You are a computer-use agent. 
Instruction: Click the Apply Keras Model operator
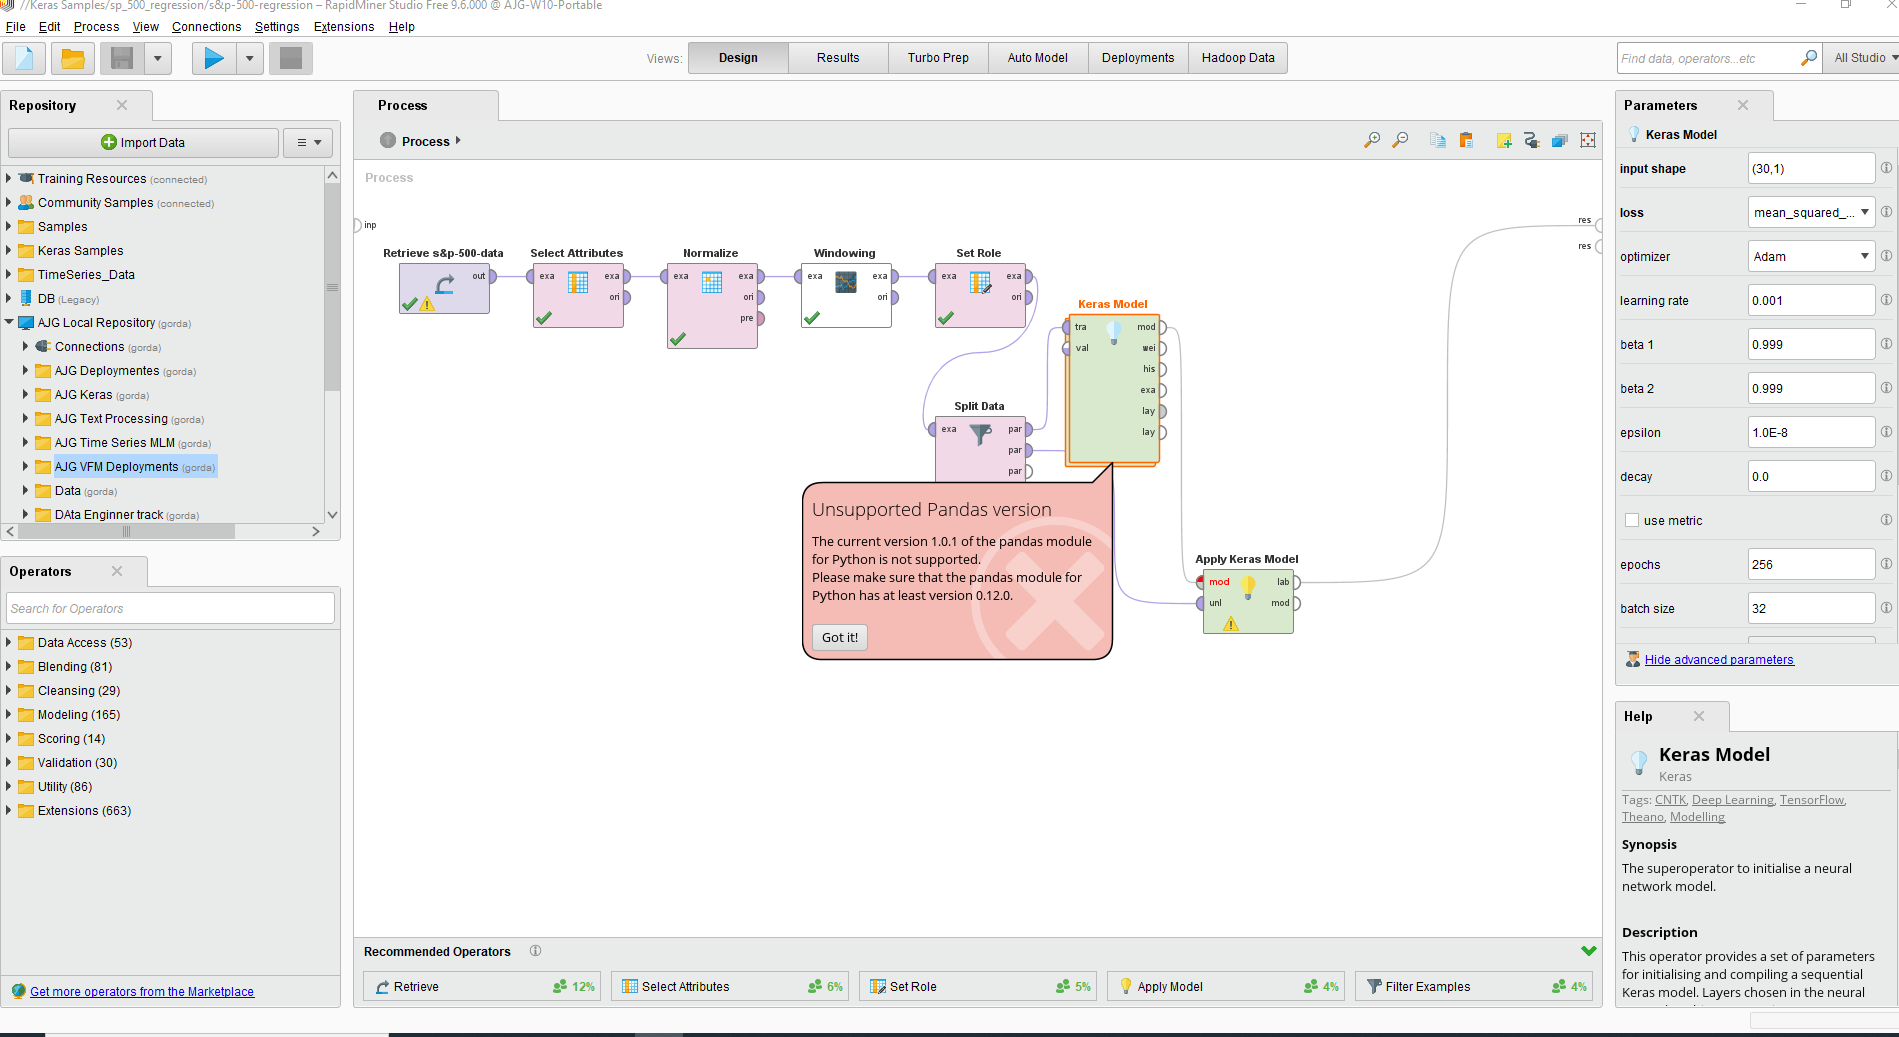click(x=1248, y=602)
